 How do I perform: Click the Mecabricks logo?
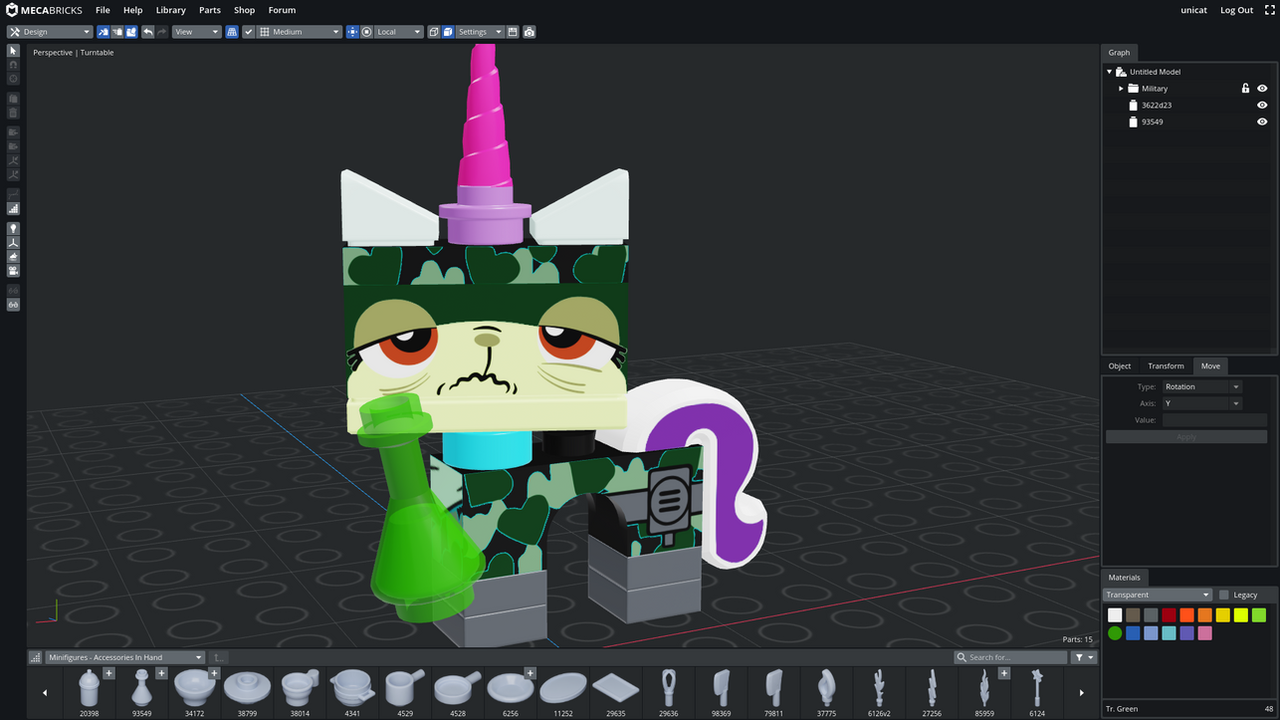coord(44,10)
